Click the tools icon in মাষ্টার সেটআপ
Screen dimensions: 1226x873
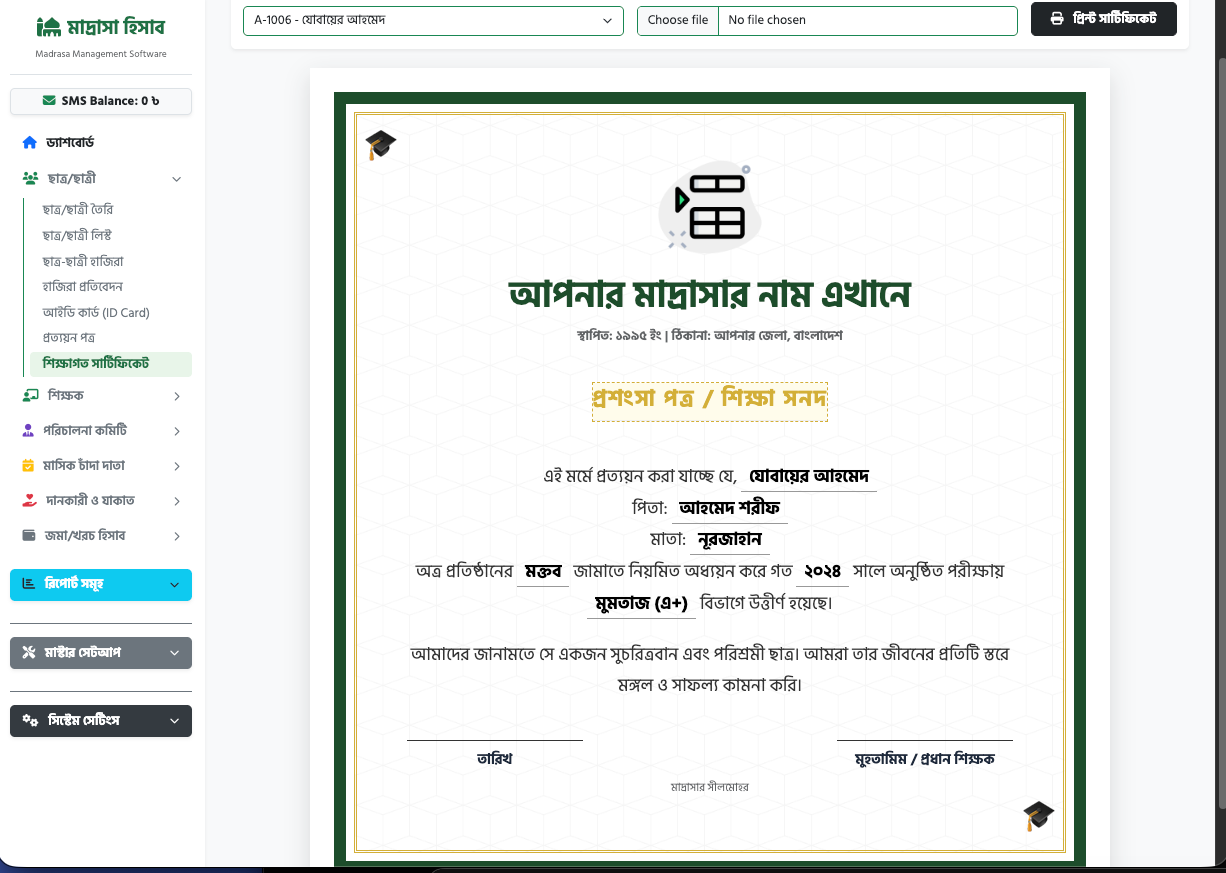pos(29,653)
